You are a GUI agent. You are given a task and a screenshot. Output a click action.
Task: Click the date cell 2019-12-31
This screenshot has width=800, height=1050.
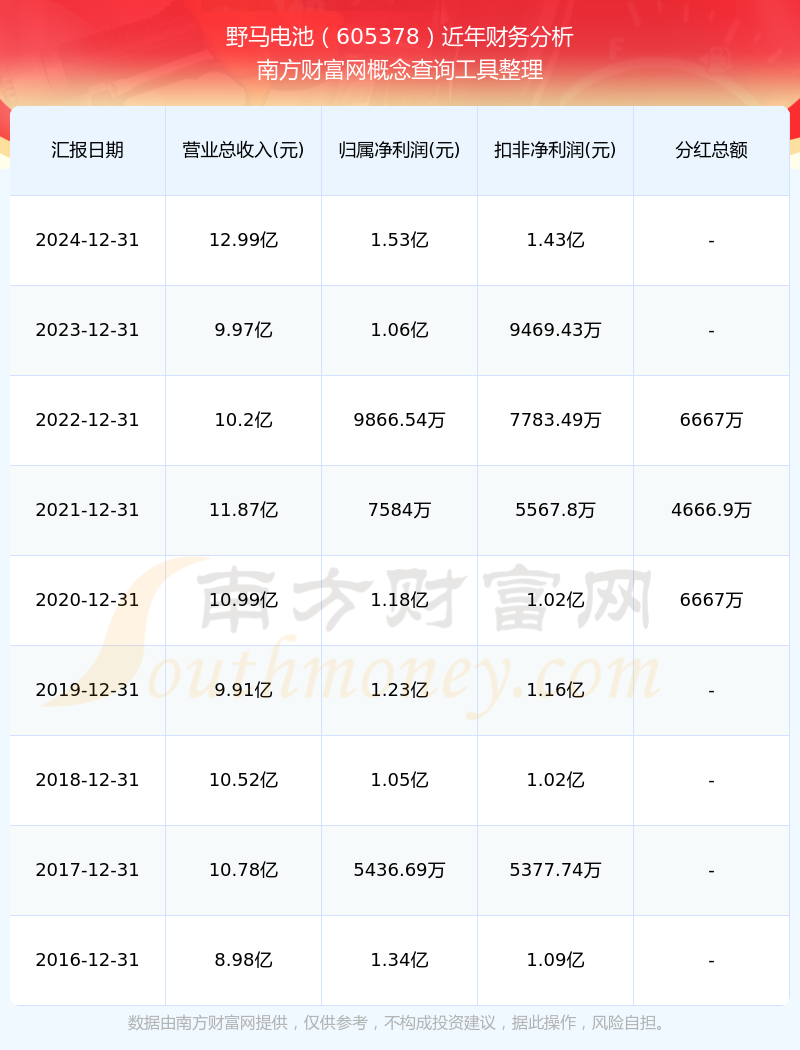(88, 690)
